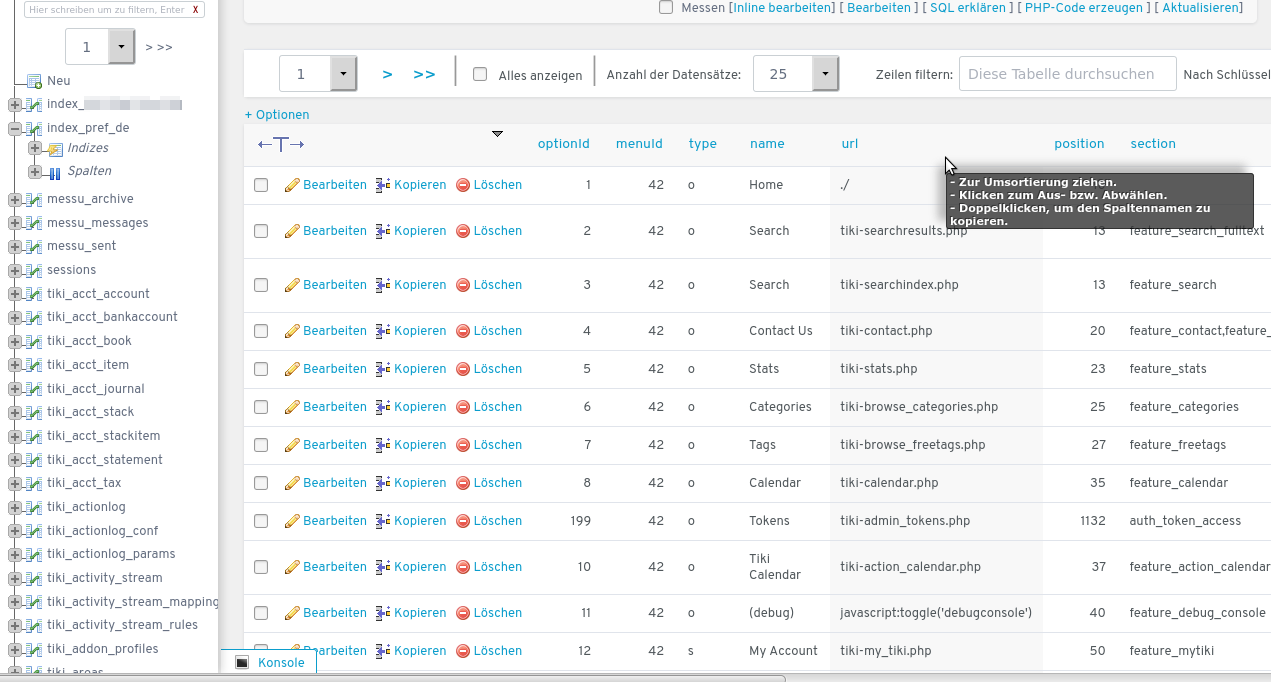The image size is (1271, 682).
Task: Expand the Indizes node
Action: pyautogui.click(x=35, y=148)
